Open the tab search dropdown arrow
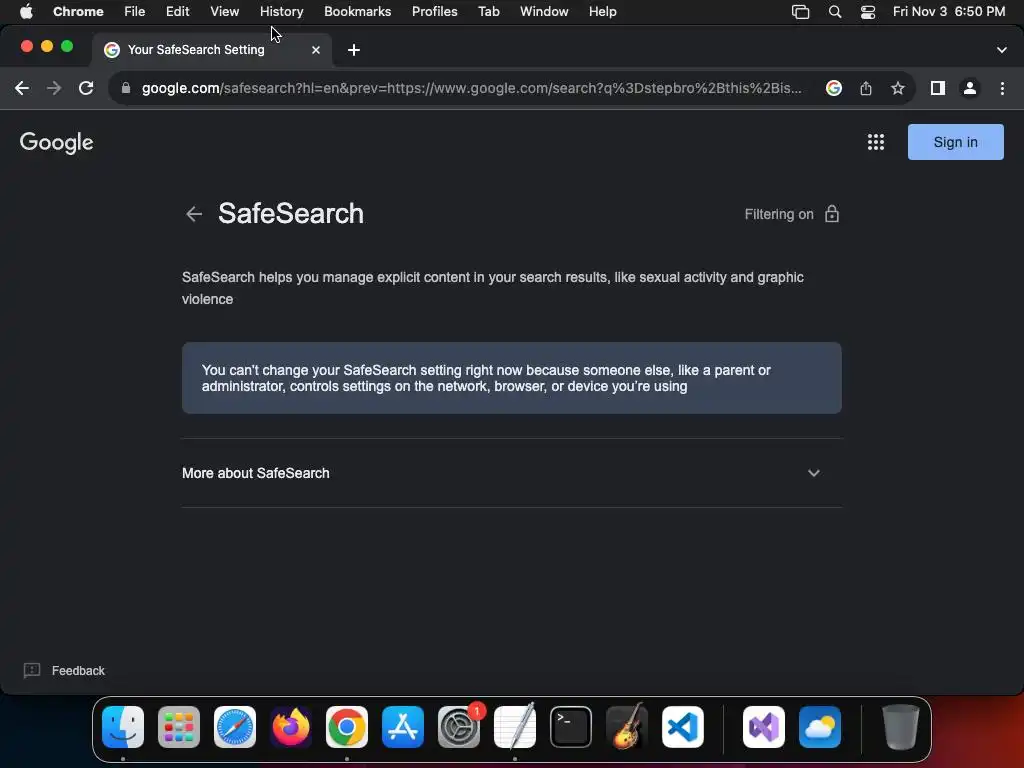 (1002, 50)
